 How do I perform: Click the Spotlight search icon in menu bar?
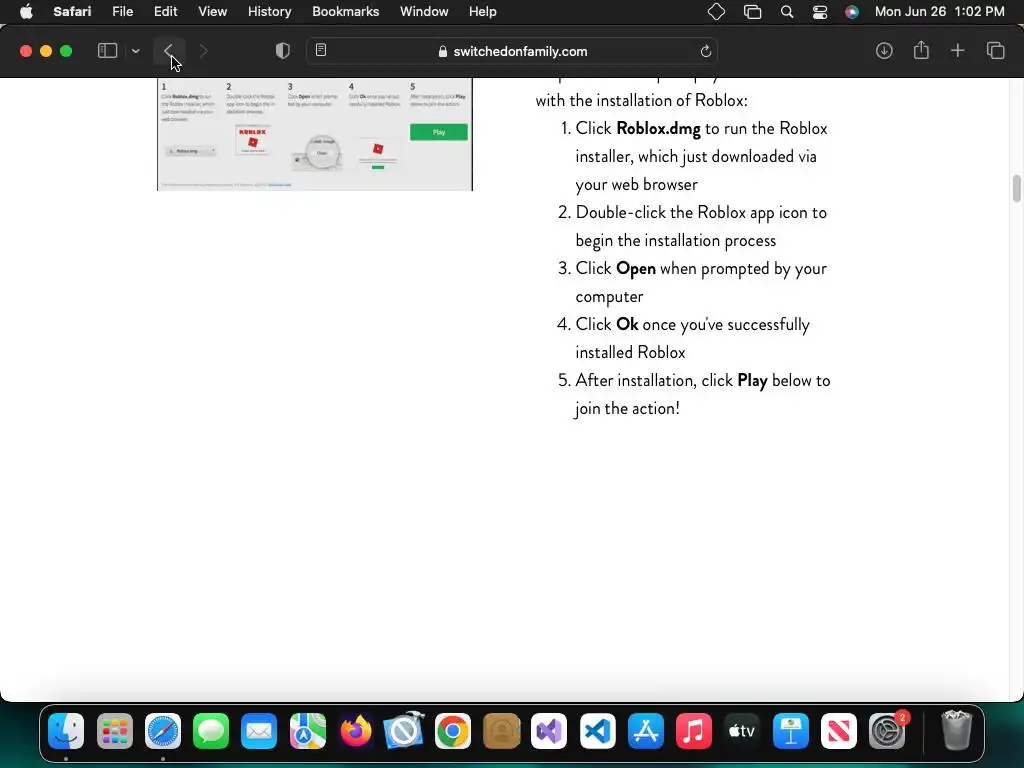787,12
